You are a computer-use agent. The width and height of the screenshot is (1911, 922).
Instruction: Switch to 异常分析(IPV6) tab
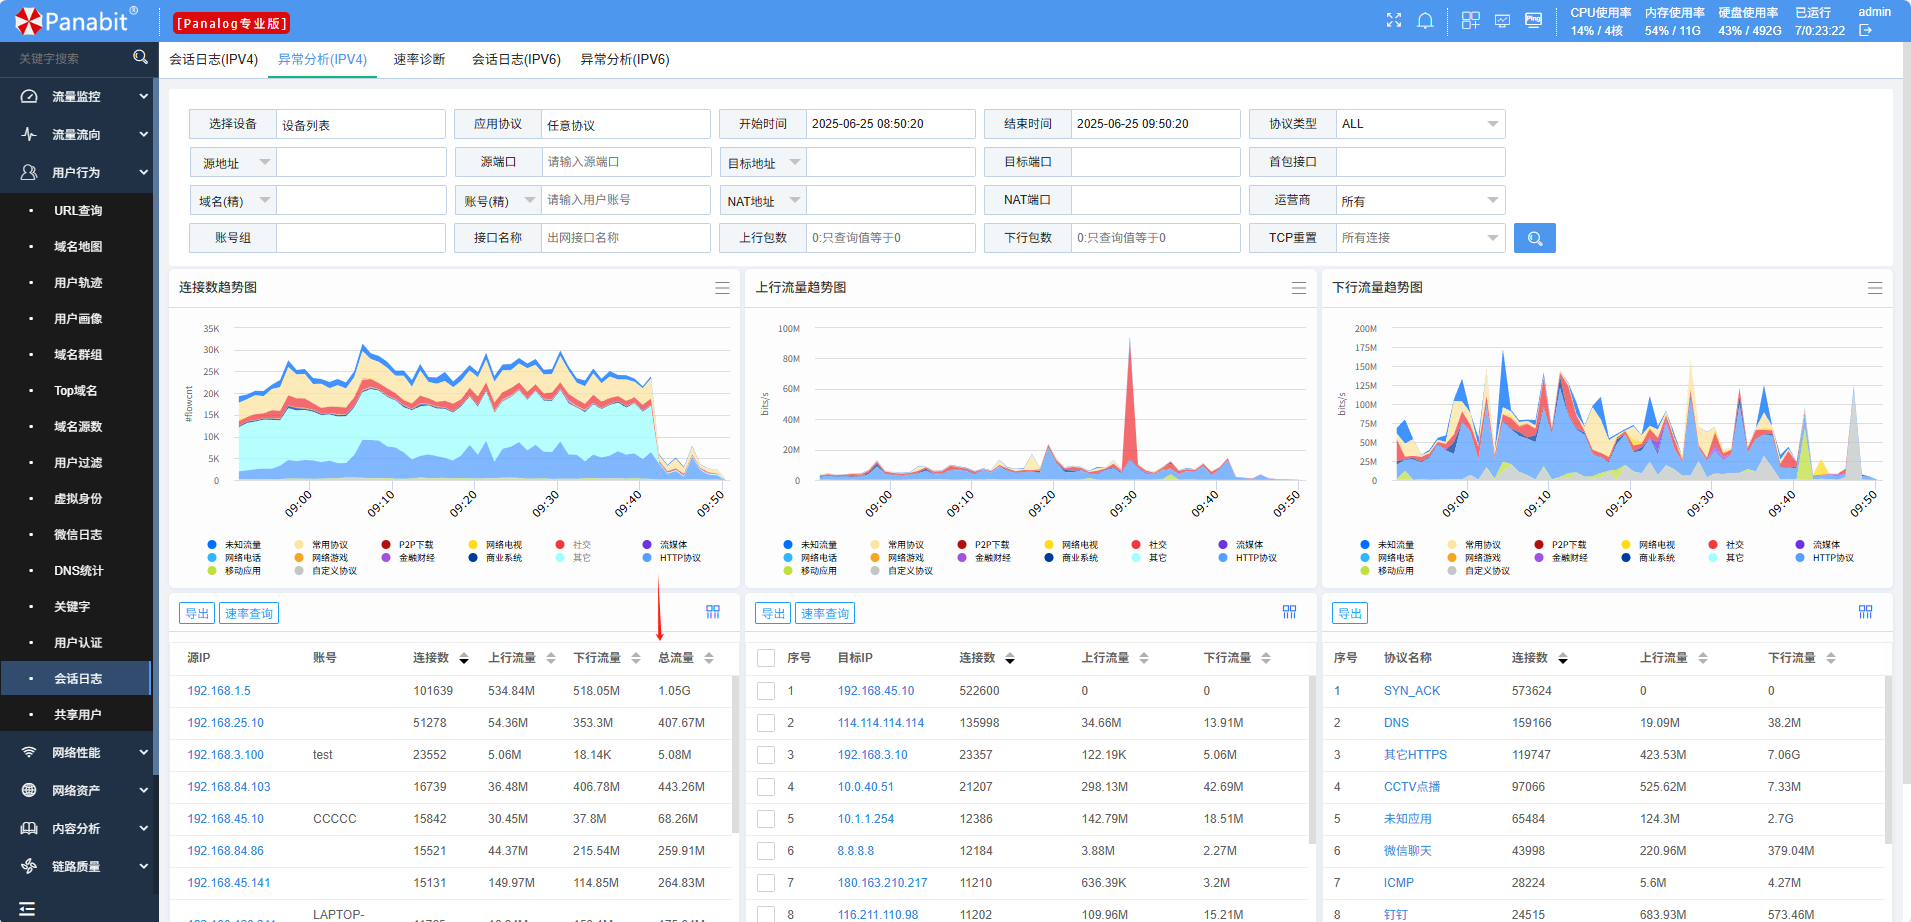coord(625,59)
